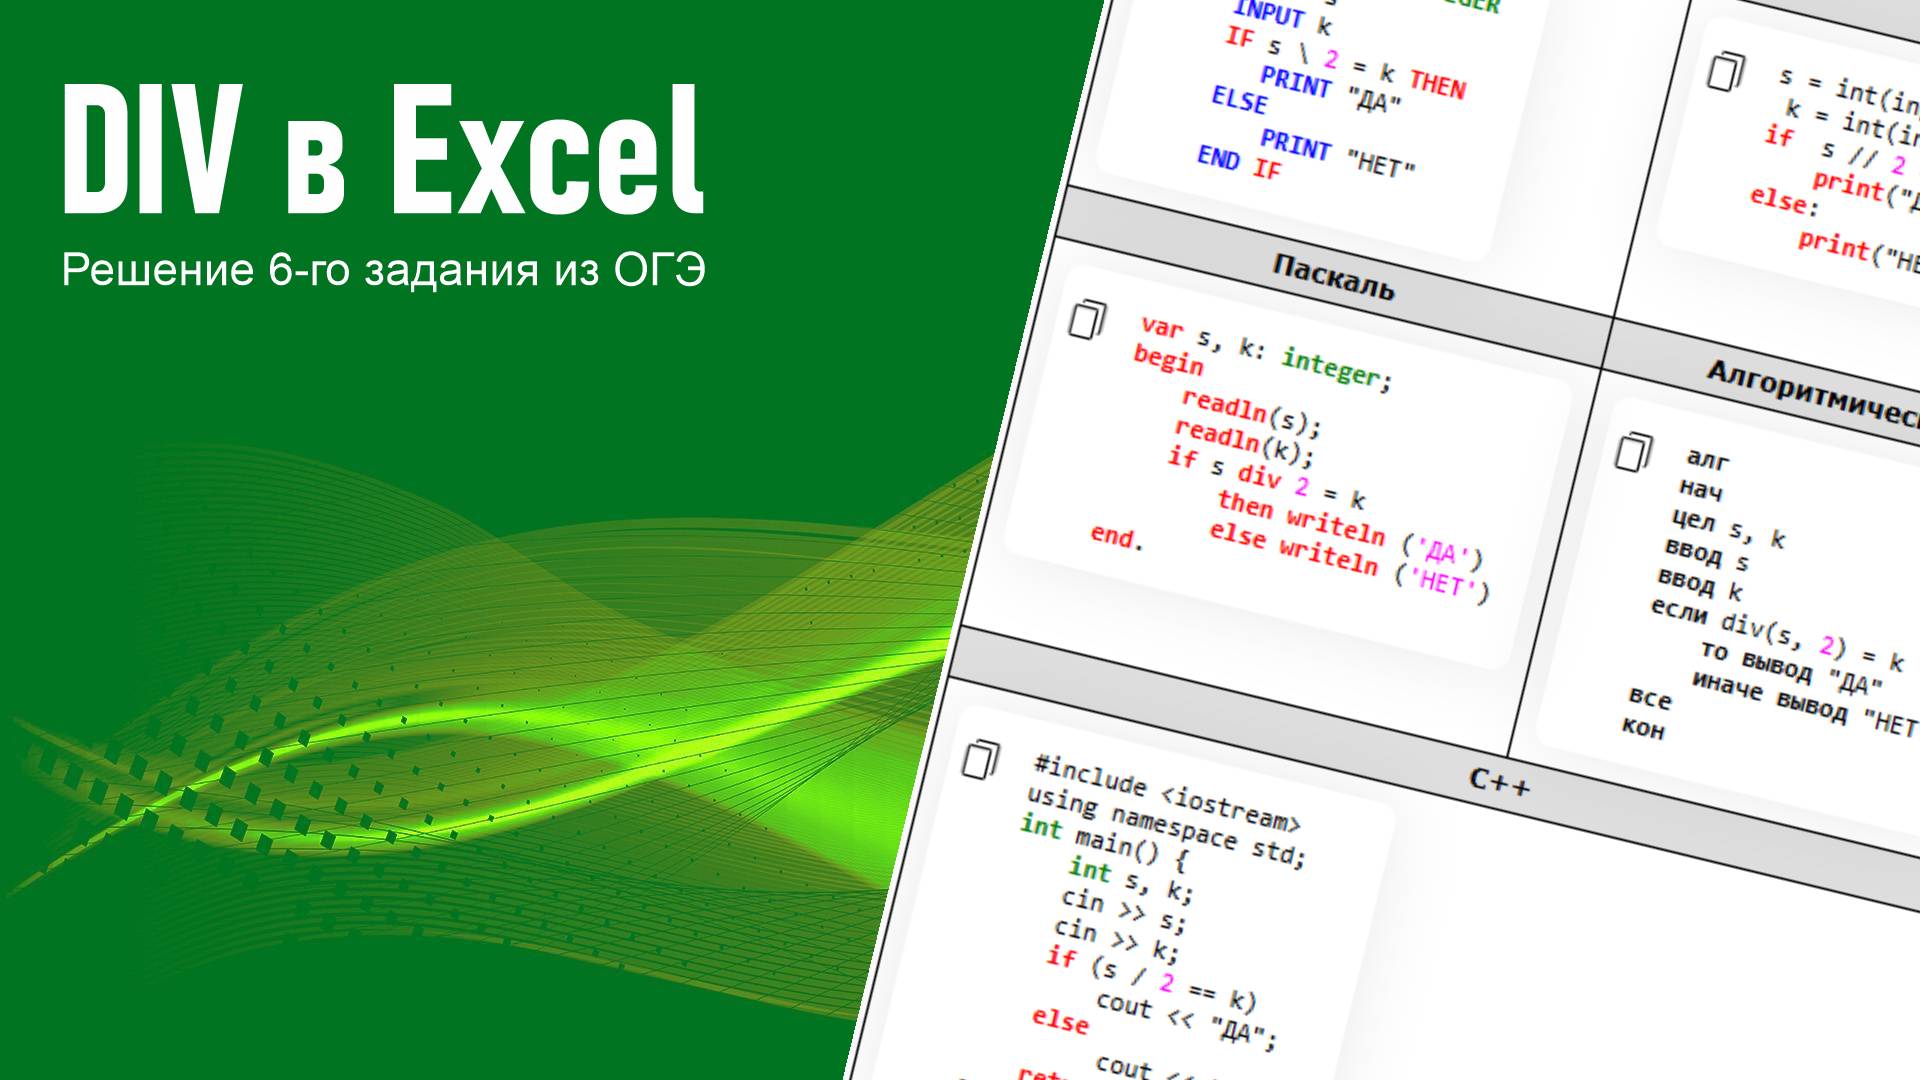Click subtitle 'Решение 6-го задания из ОГЭ'
1920x1080 pixels.
383,270
